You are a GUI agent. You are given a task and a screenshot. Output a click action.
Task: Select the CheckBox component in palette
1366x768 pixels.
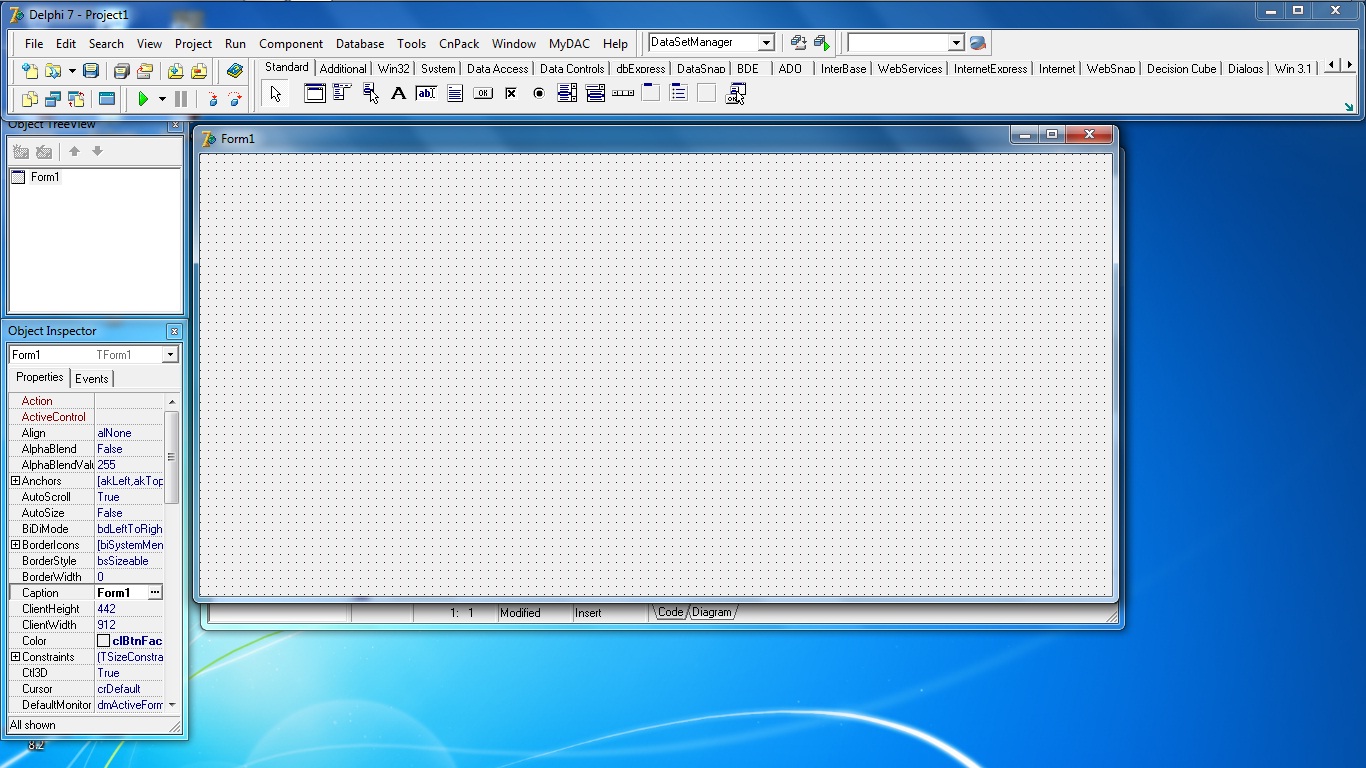coord(511,94)
